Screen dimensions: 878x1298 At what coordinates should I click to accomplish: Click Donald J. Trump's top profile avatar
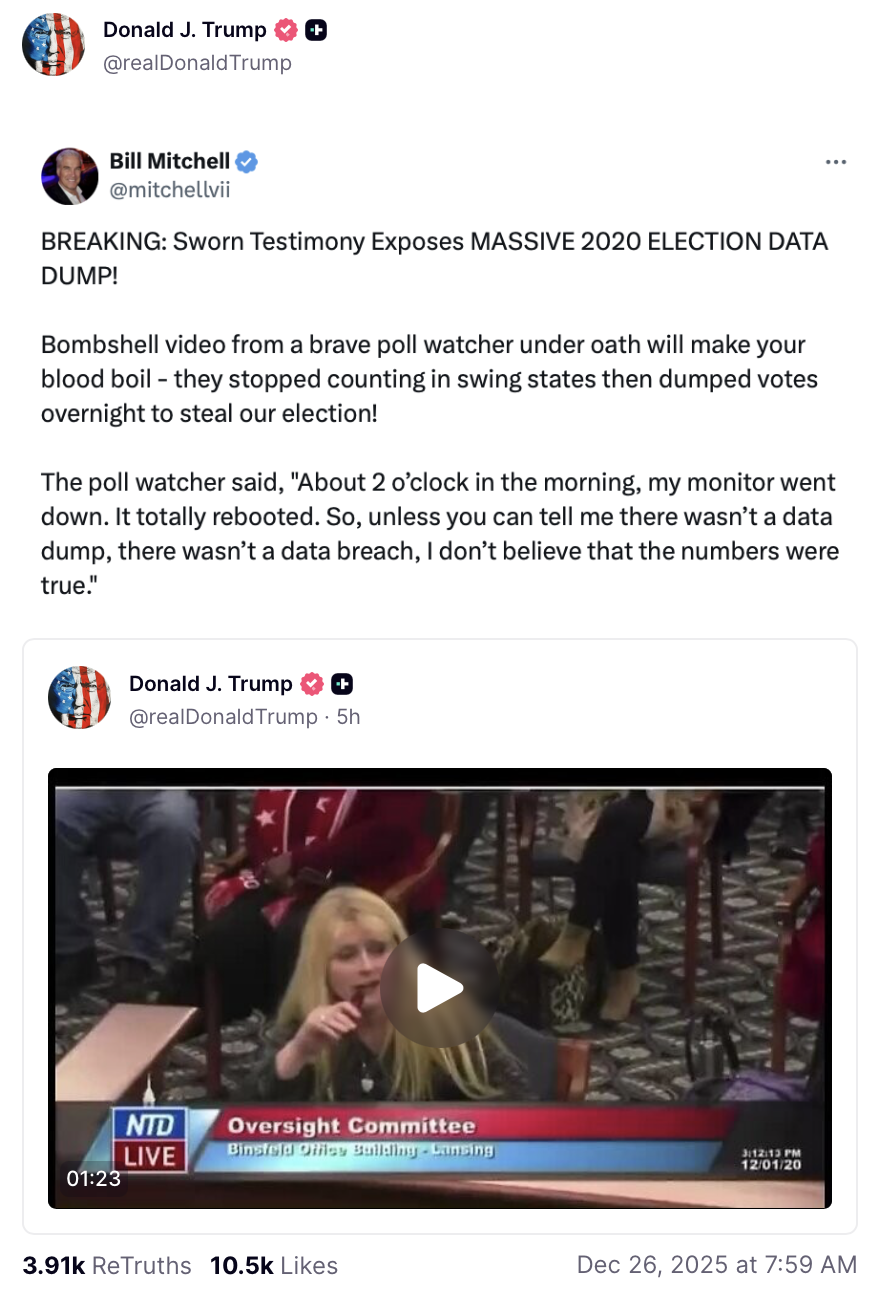coord(54,45)
